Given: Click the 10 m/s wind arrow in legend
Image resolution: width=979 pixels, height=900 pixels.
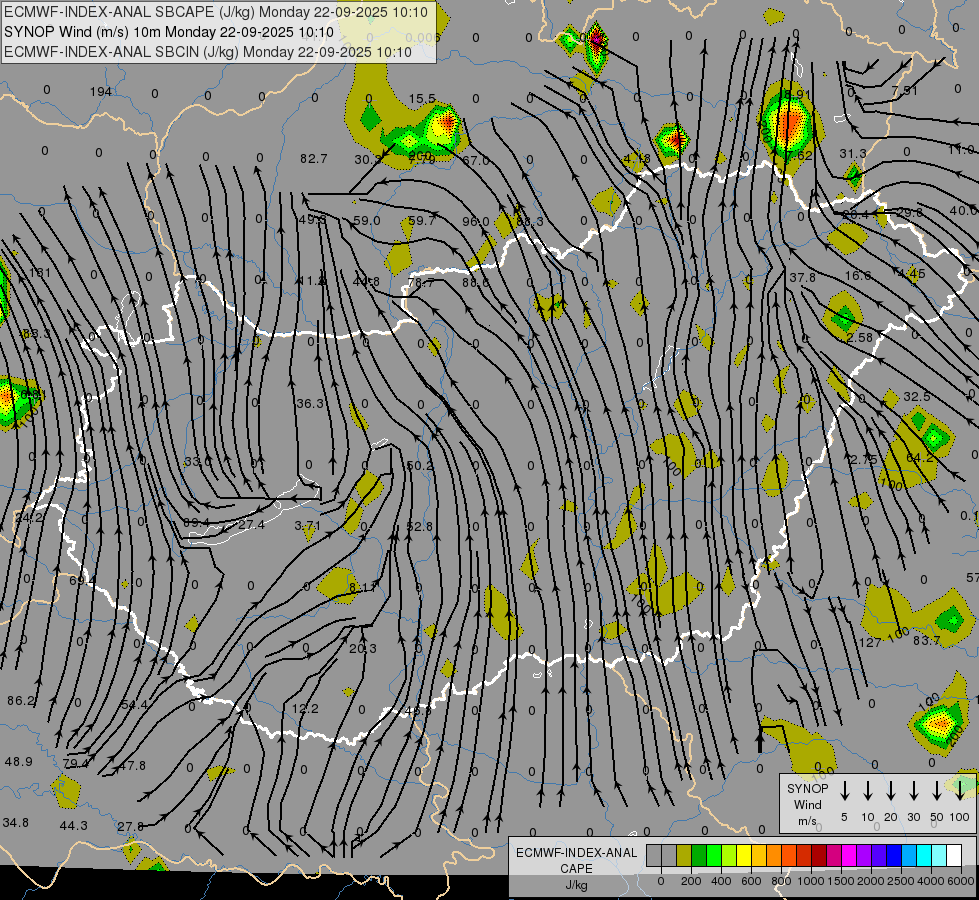Looking at the screenshot, I should (x=868, y=791).
